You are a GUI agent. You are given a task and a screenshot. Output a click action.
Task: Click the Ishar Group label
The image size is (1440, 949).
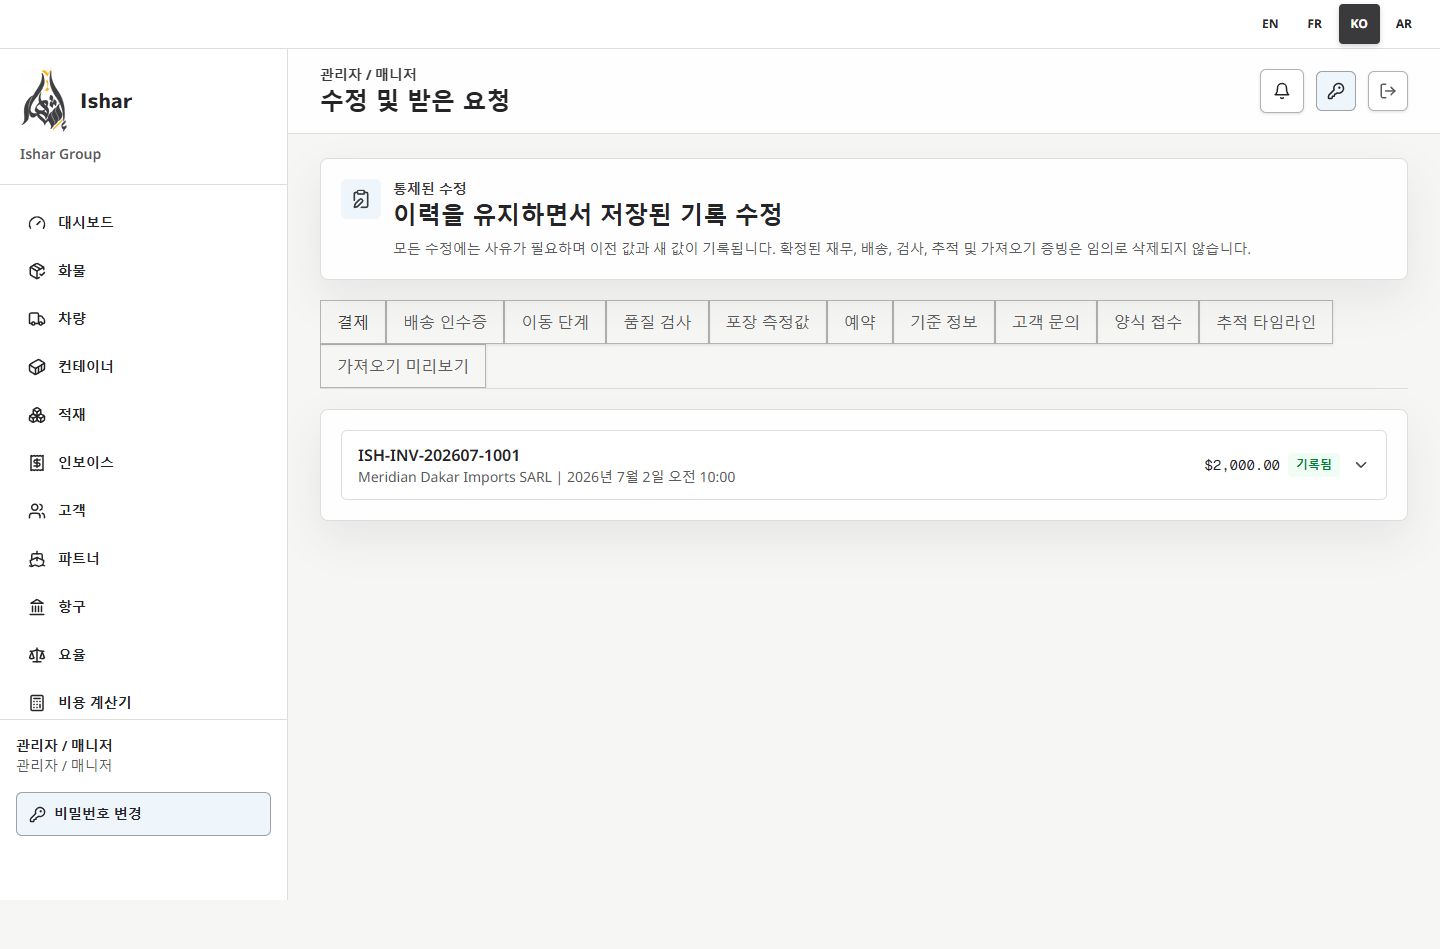click(x=60, y=154)
